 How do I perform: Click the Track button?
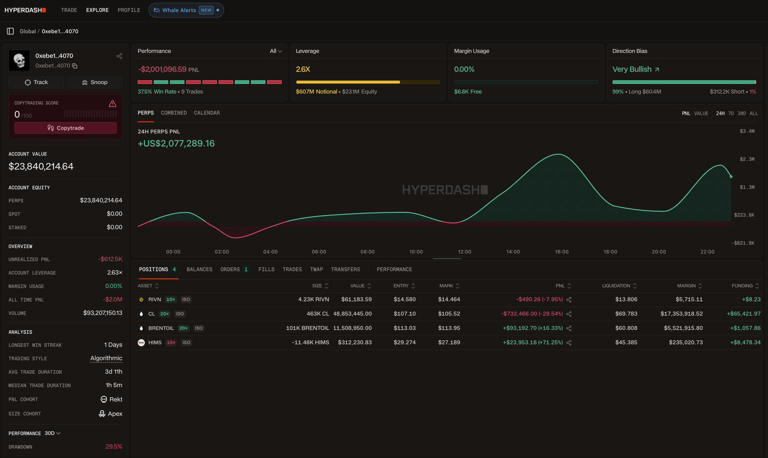pos(37,82)
